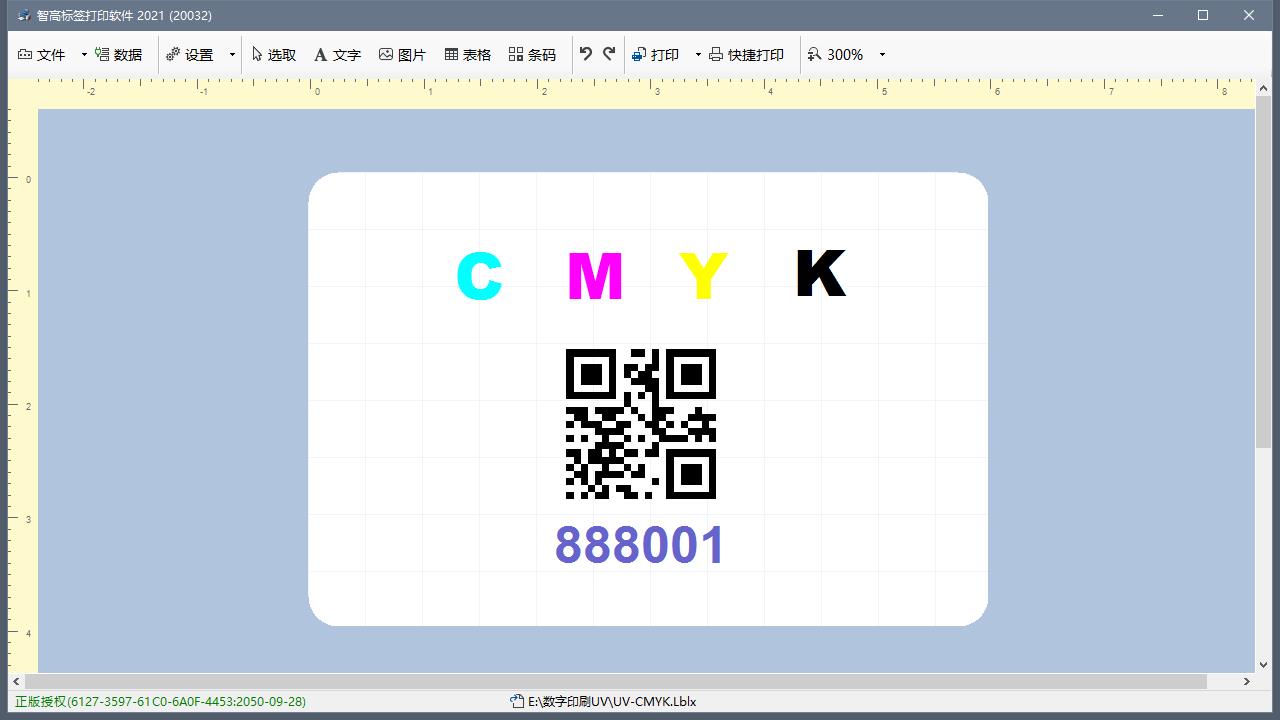1280x720 pixels.
Task: Open the 文件 (File) menu
Action: pos(42,55)
